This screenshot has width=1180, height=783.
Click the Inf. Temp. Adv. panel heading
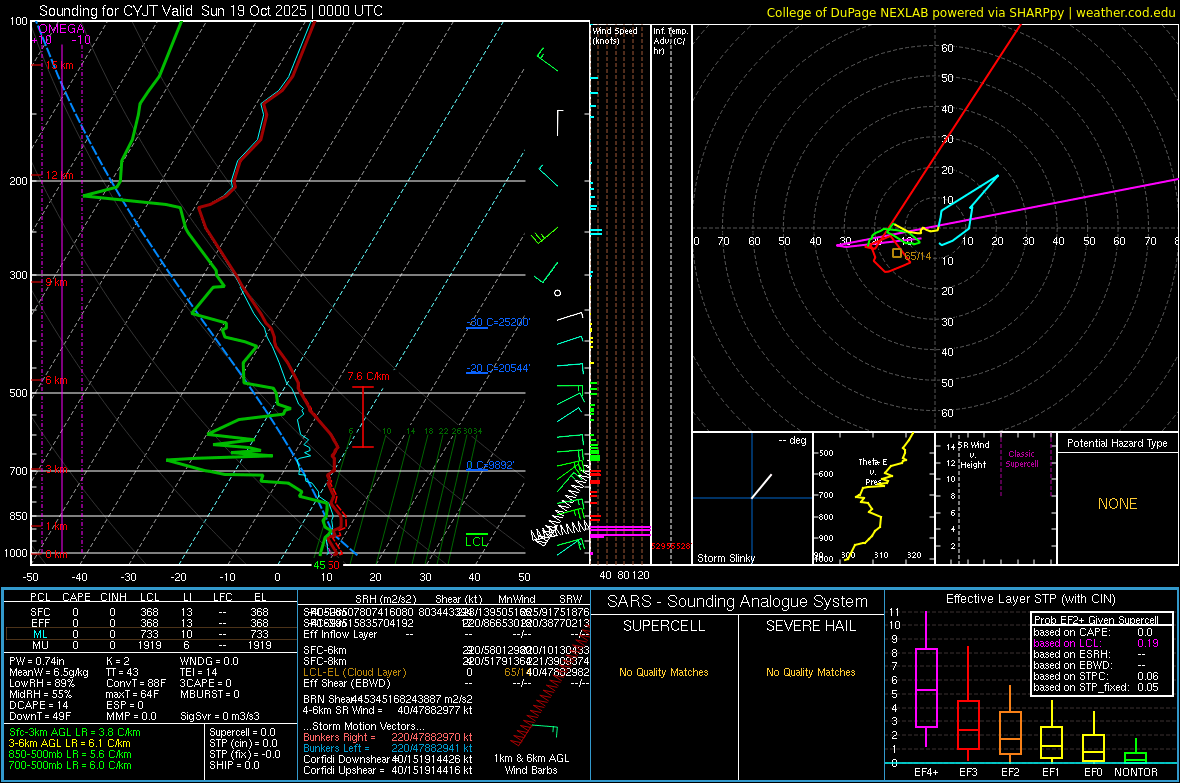point(669,41)
